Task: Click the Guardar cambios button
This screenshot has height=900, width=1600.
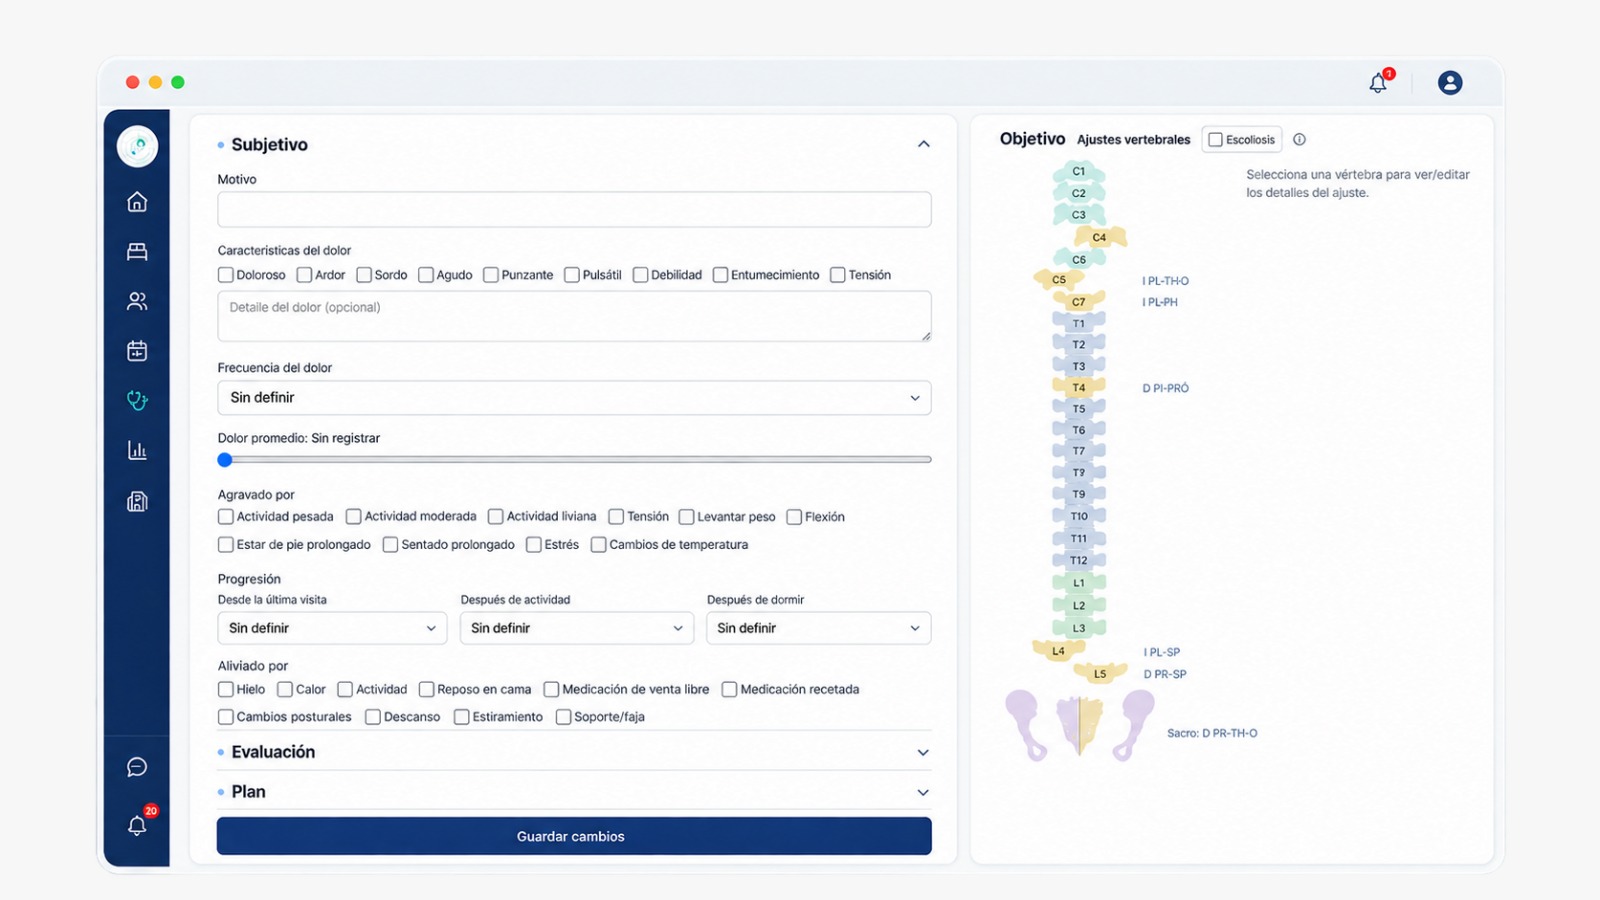Action: tap(574, 836)
